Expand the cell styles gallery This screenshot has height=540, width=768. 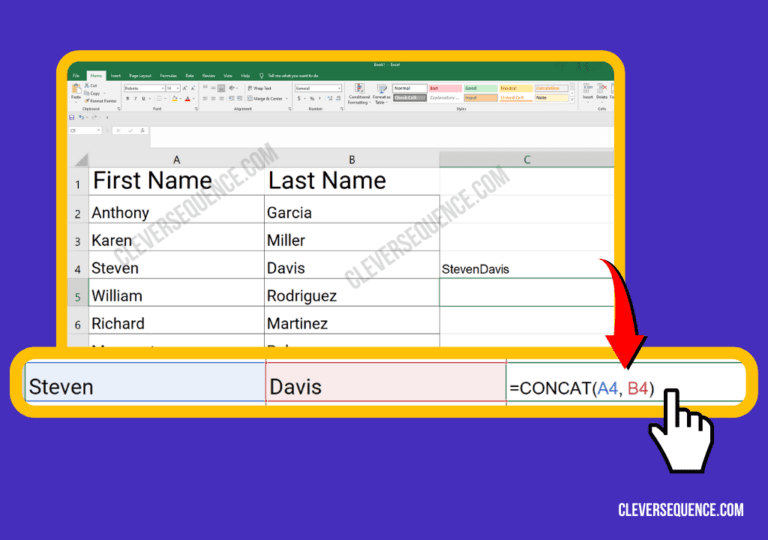coord(572,100)
